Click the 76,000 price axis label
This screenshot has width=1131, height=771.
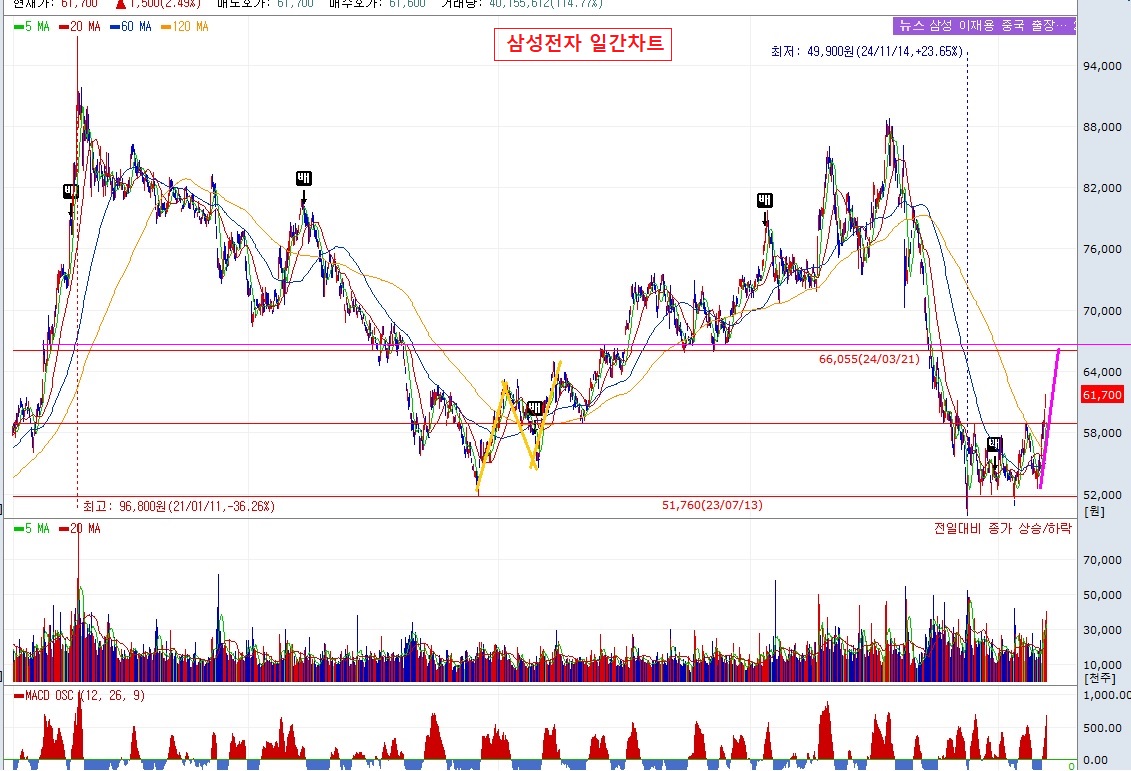[1103, 250]
